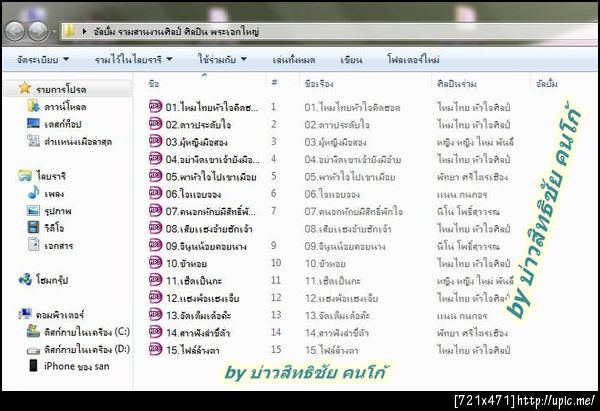Select file 08.เพียงแฮงอ้ายฮักเจ้า
Viewport: 600px width, 411px height.
click(209, 229)
